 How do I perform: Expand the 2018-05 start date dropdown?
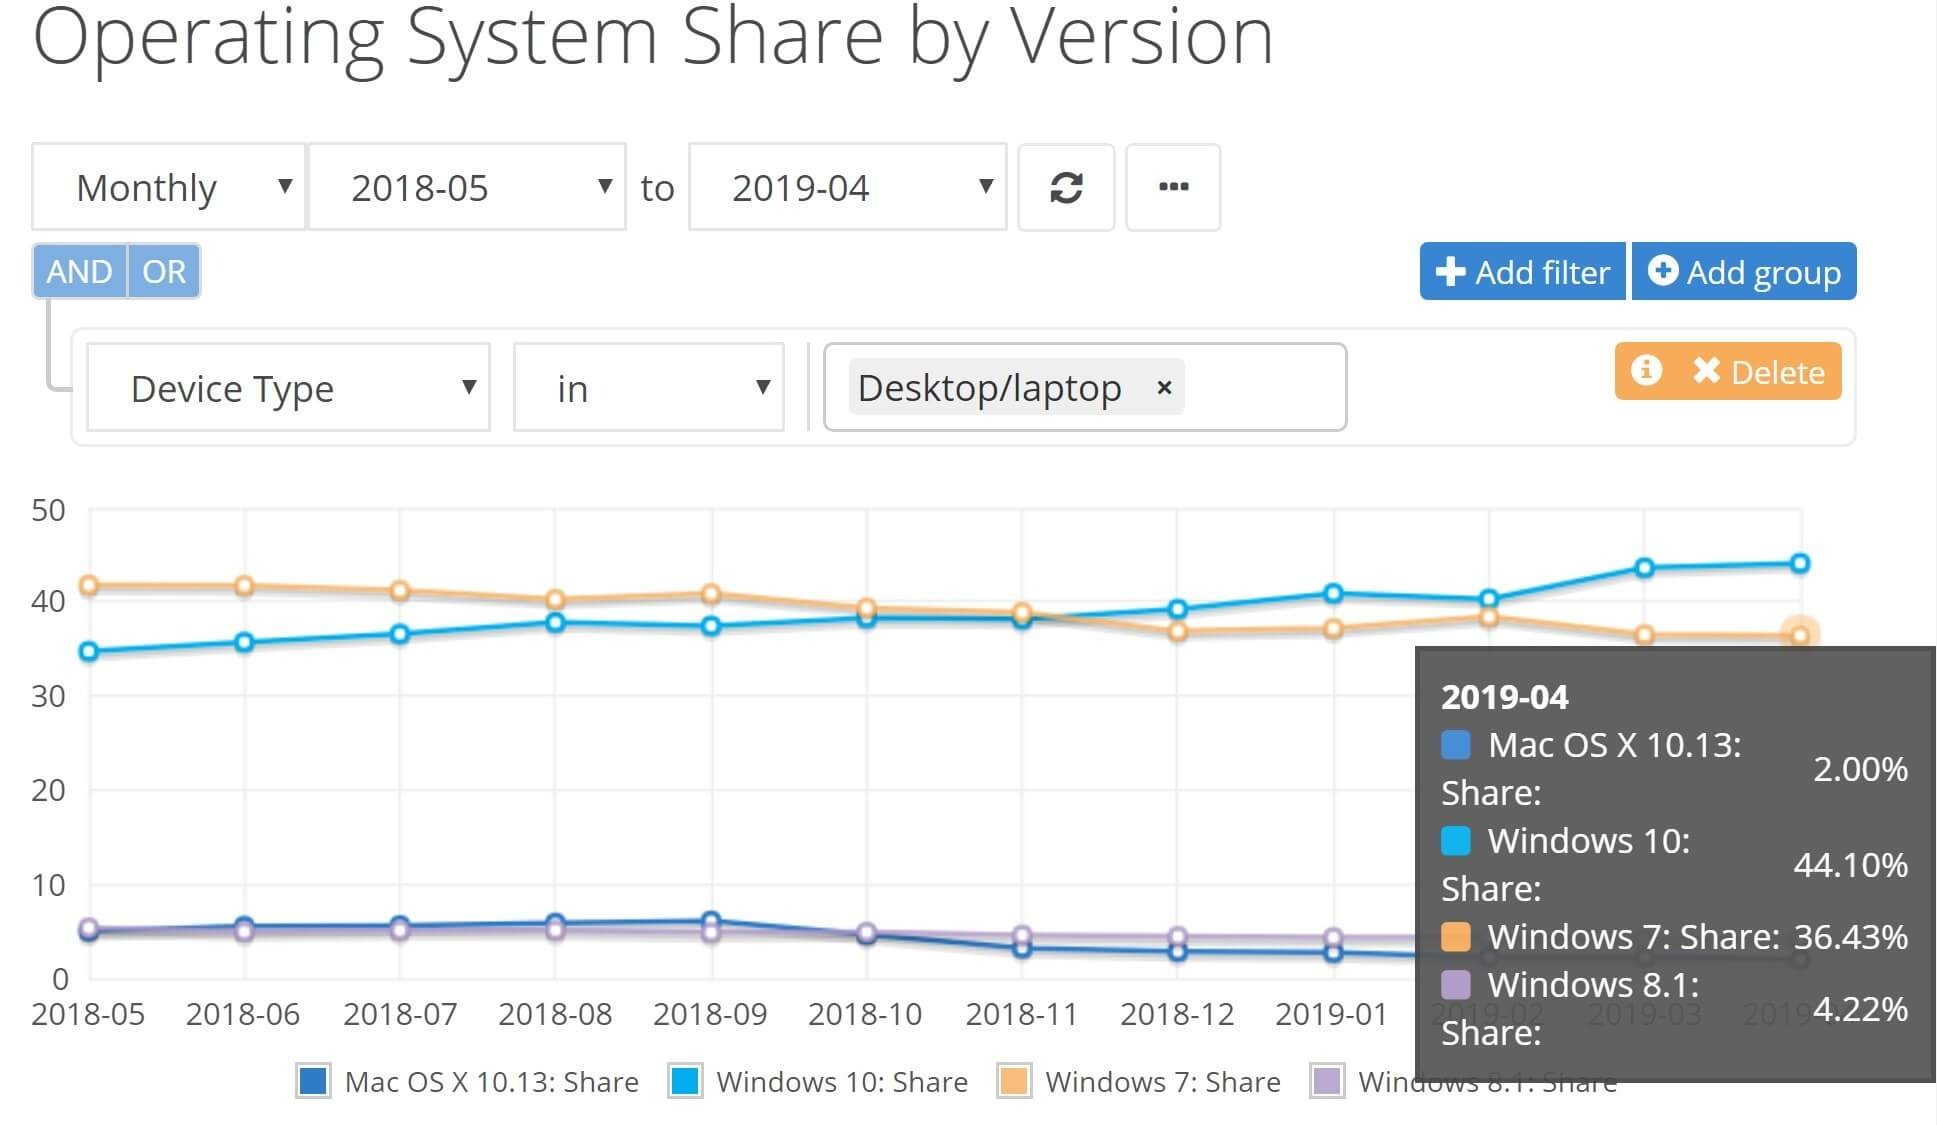(x=467, y=188)
